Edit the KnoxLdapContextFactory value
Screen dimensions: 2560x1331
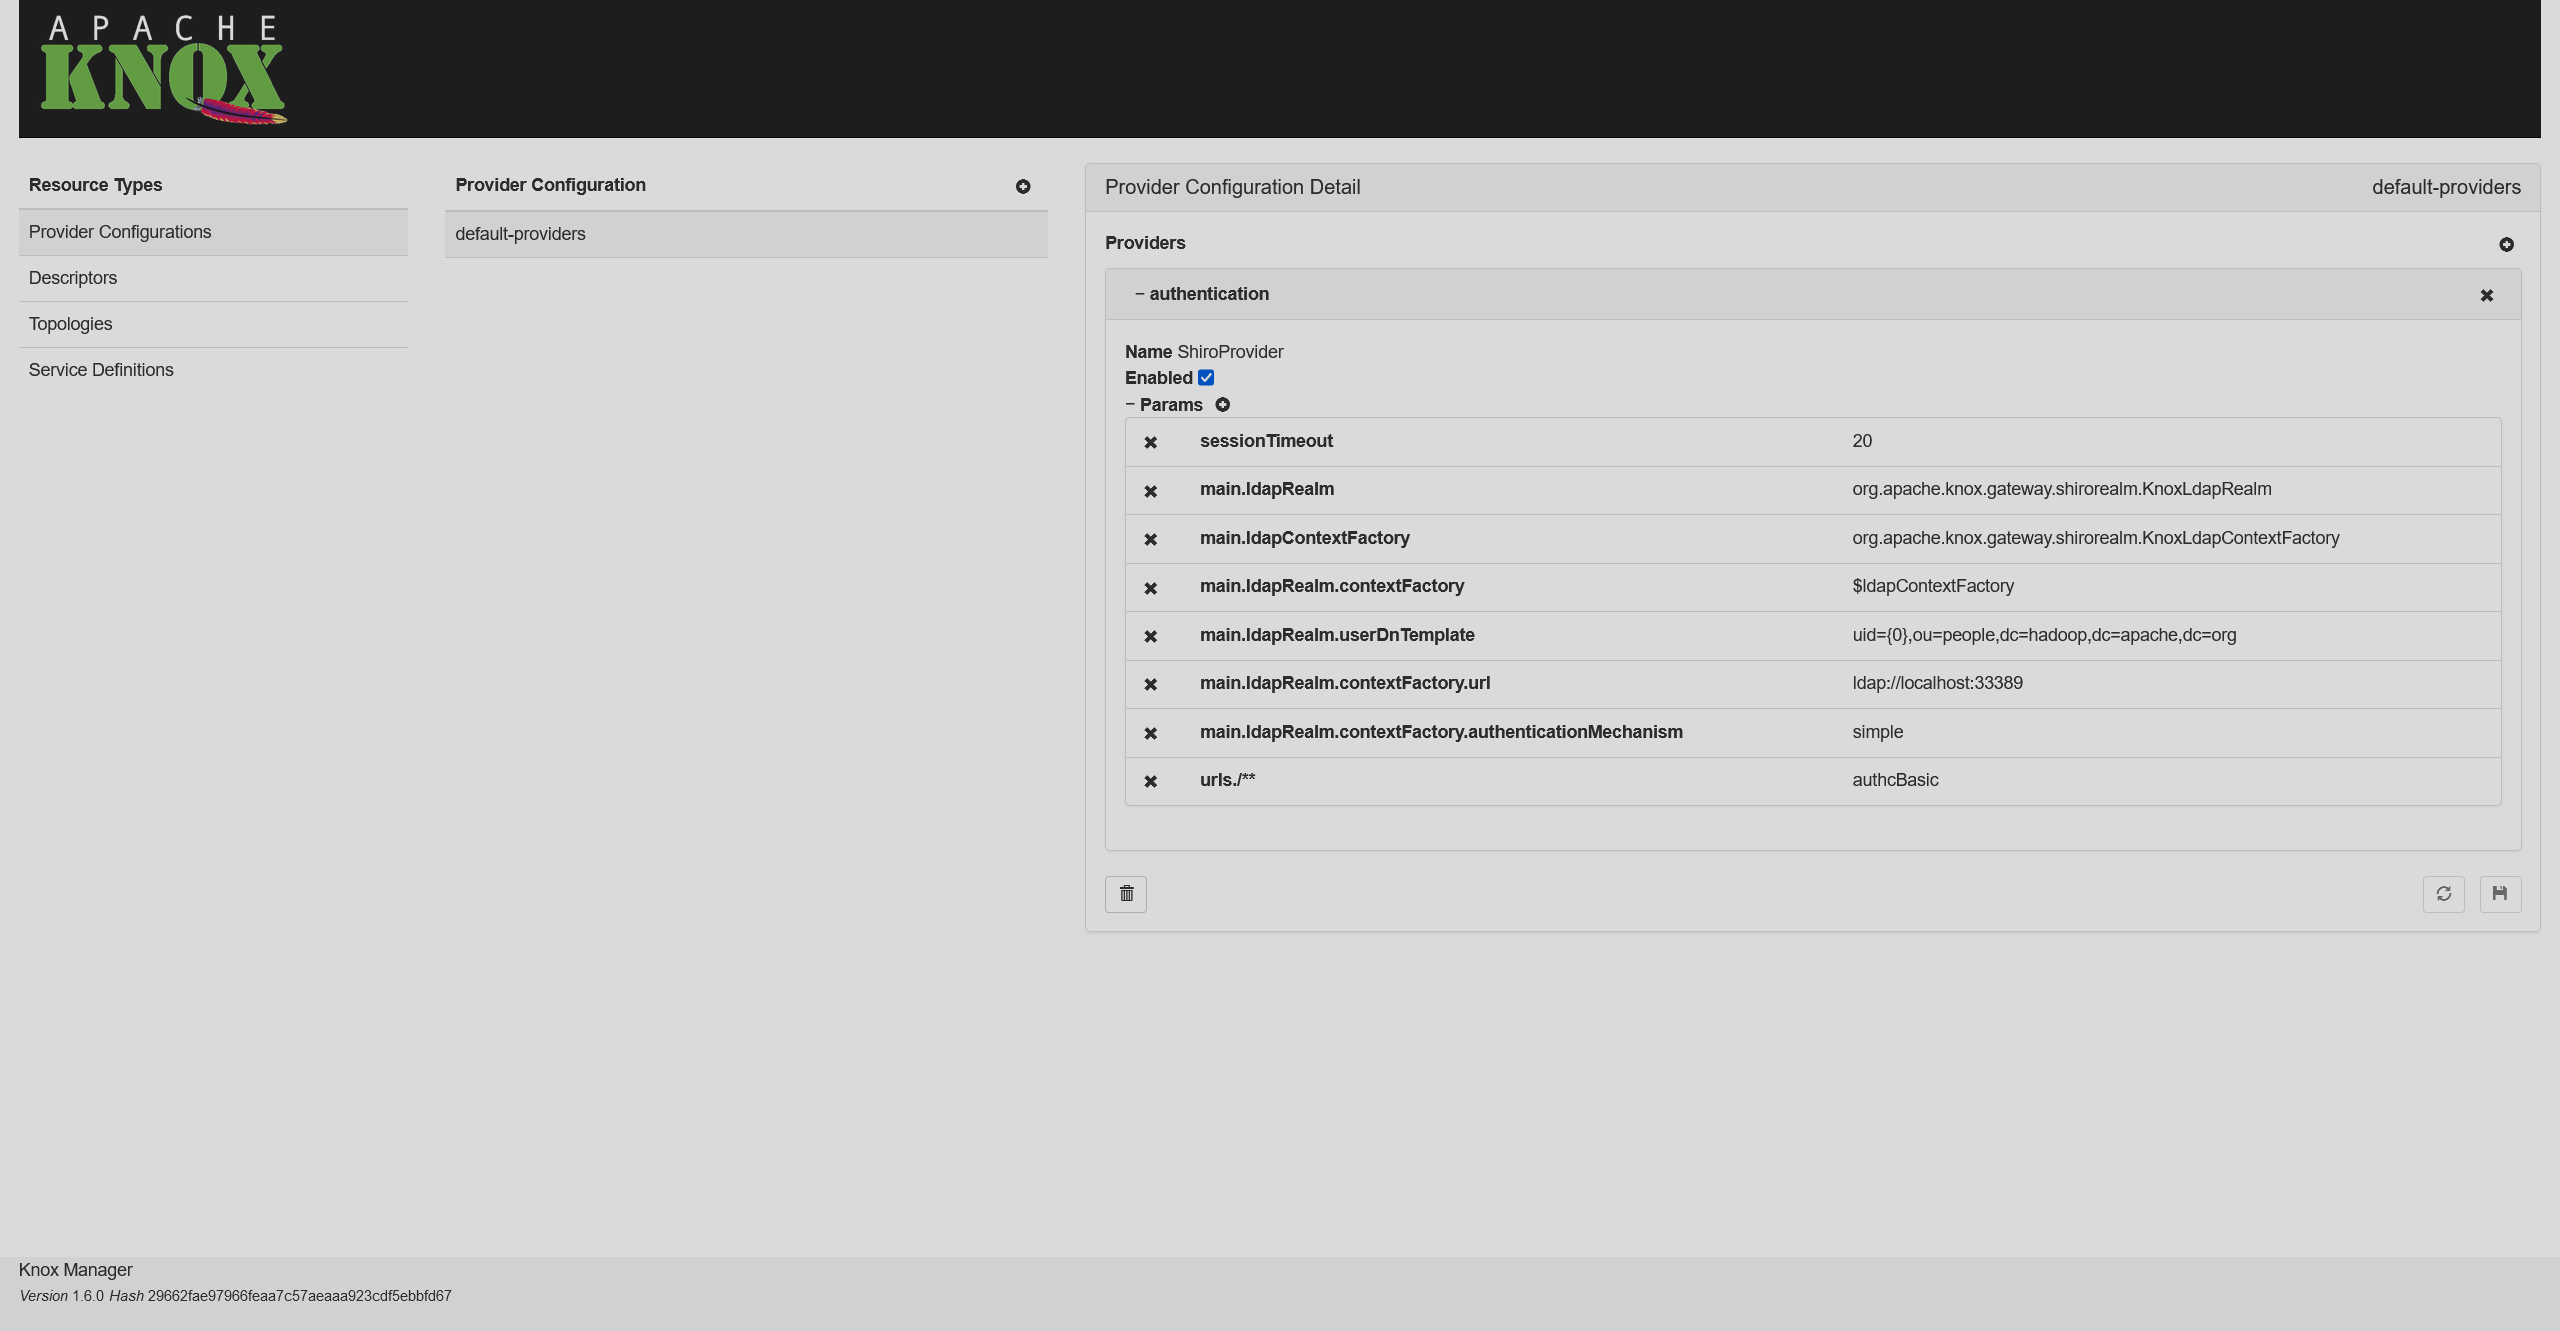pyautogui.click(x=2096, y=538)
